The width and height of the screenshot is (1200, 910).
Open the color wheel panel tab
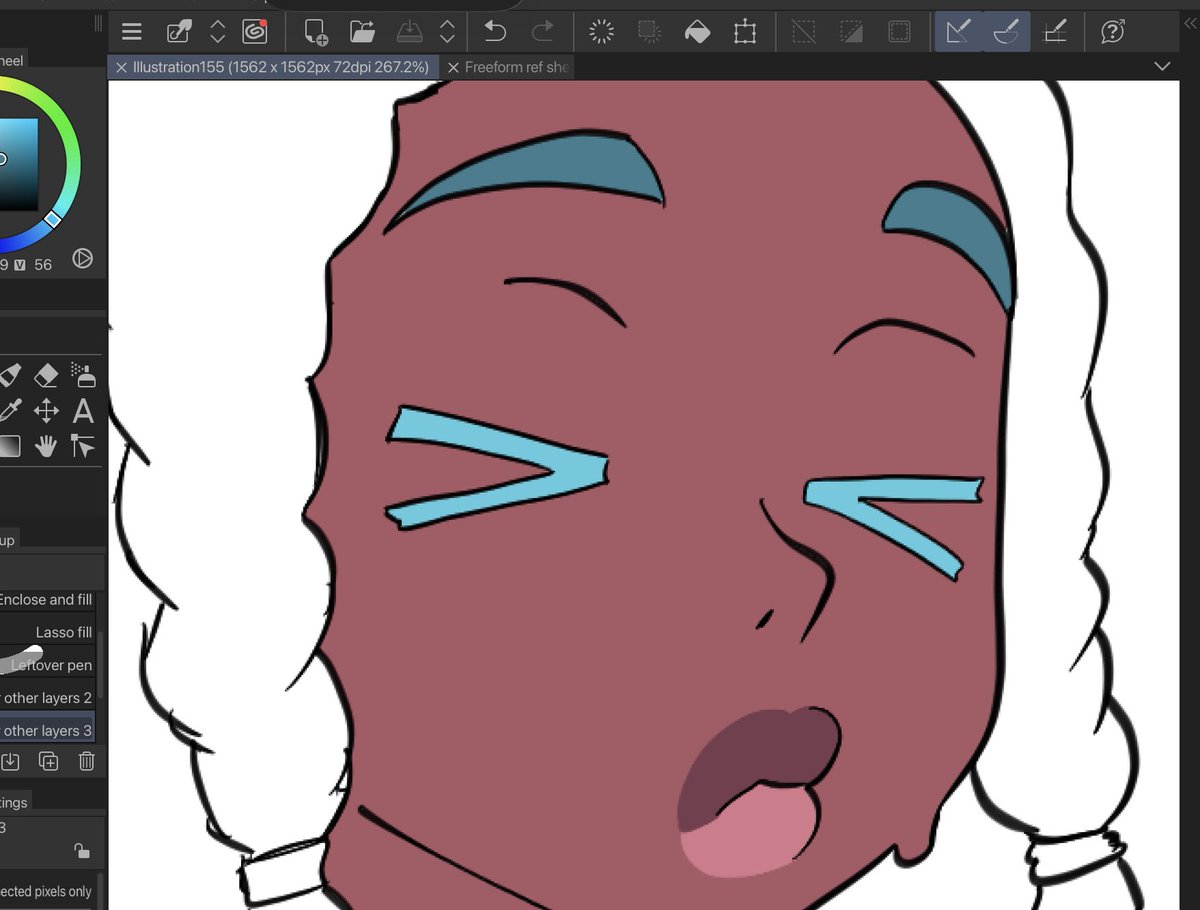pyautogui.click(x=12, y=60)
